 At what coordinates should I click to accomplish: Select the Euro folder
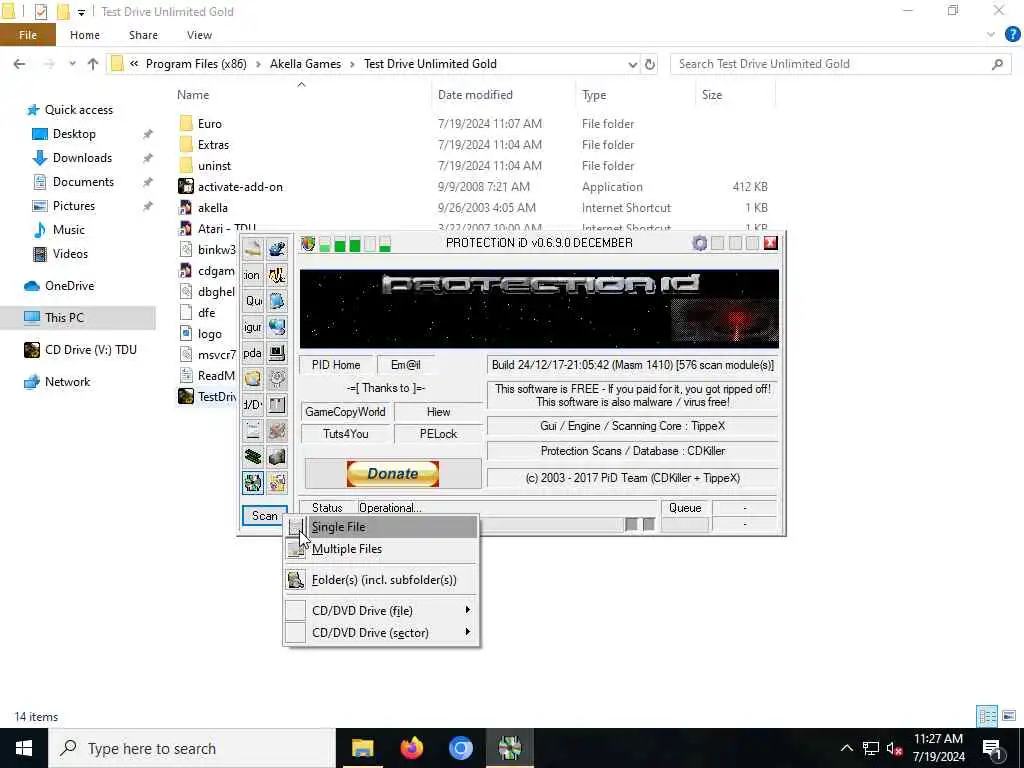(x=200, y=124)
